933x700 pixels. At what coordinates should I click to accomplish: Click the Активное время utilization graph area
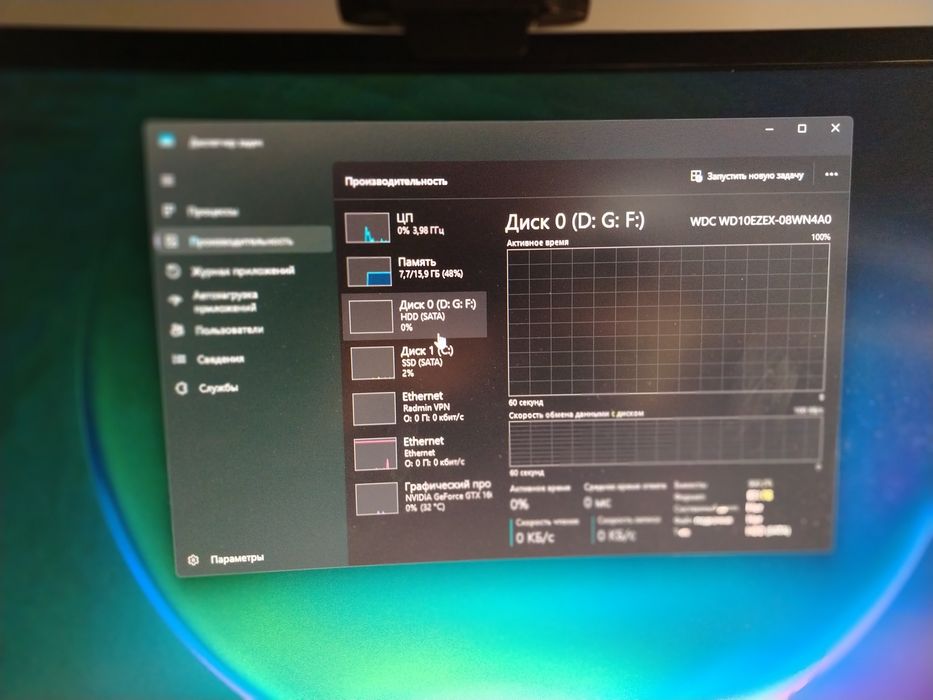tap(668, 320)
